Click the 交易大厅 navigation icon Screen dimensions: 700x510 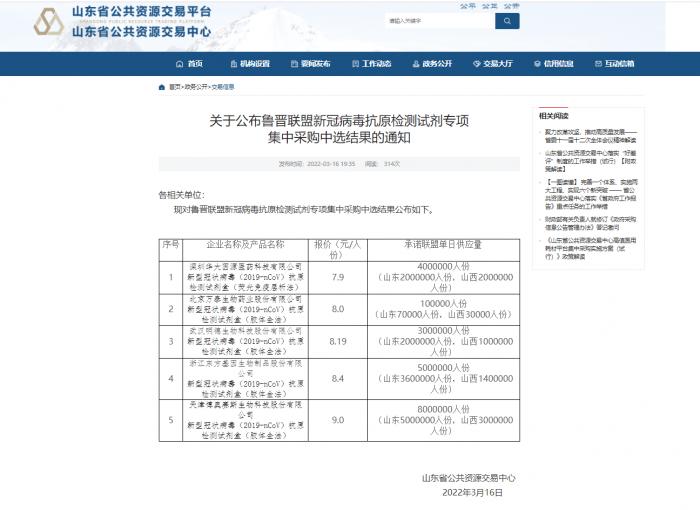tap(476, 64)
